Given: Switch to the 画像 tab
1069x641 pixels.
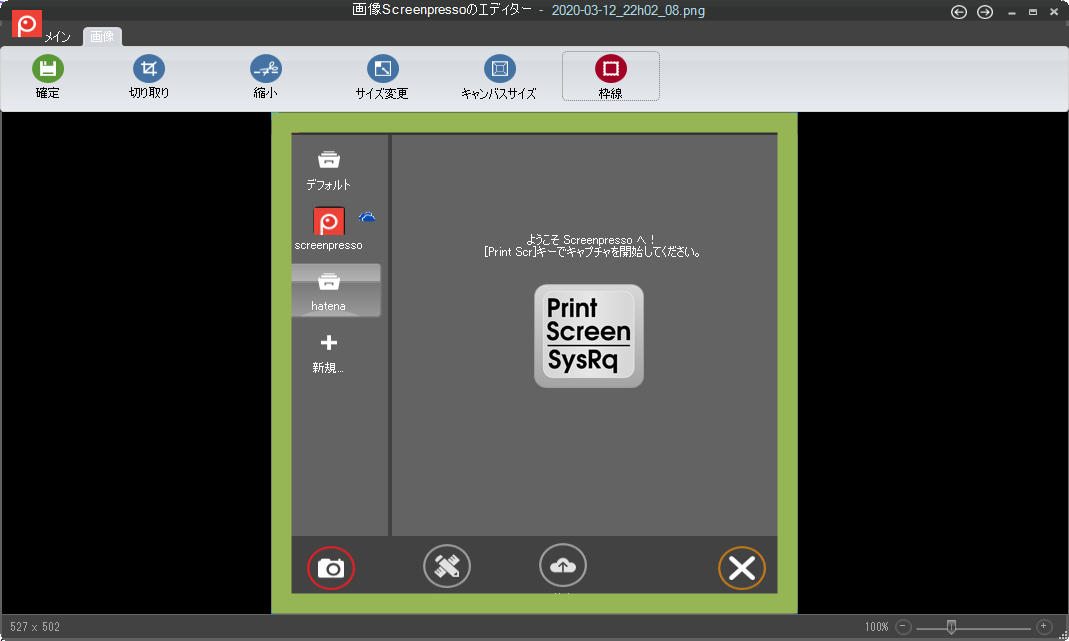Looking at the screenshot, I should click(102, 37).
